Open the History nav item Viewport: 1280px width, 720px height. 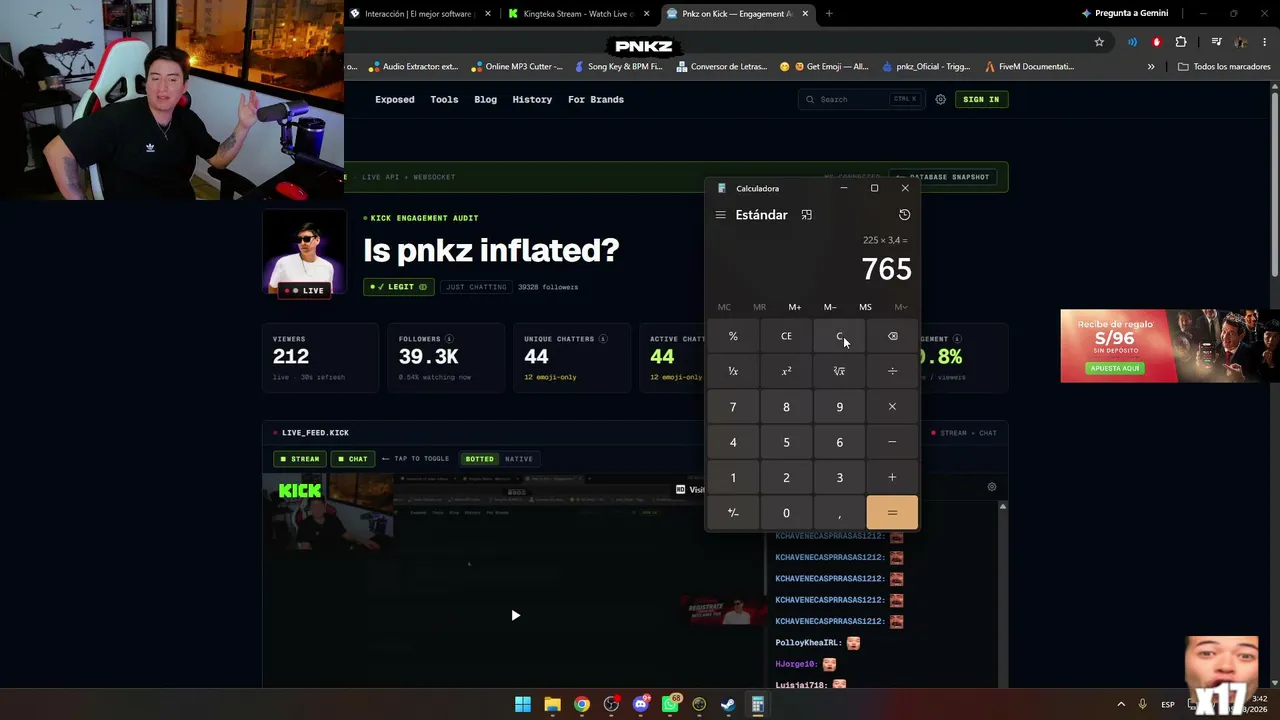point(532,100)
